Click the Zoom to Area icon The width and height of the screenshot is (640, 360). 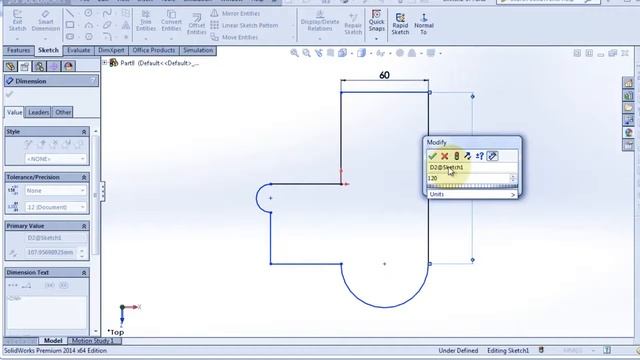(306, 53)
